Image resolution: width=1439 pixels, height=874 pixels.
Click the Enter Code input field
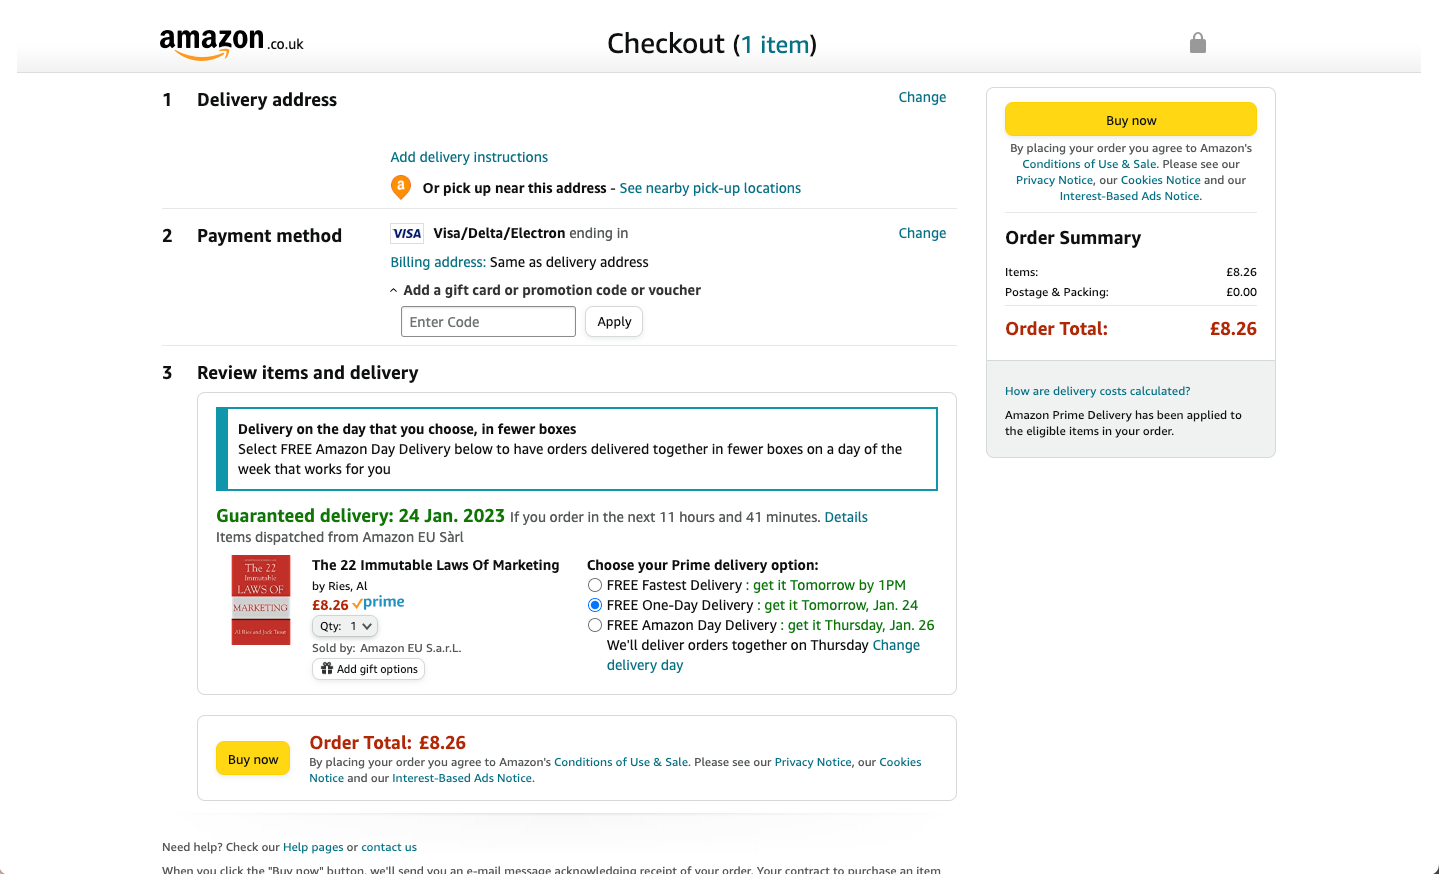(488, 322)
